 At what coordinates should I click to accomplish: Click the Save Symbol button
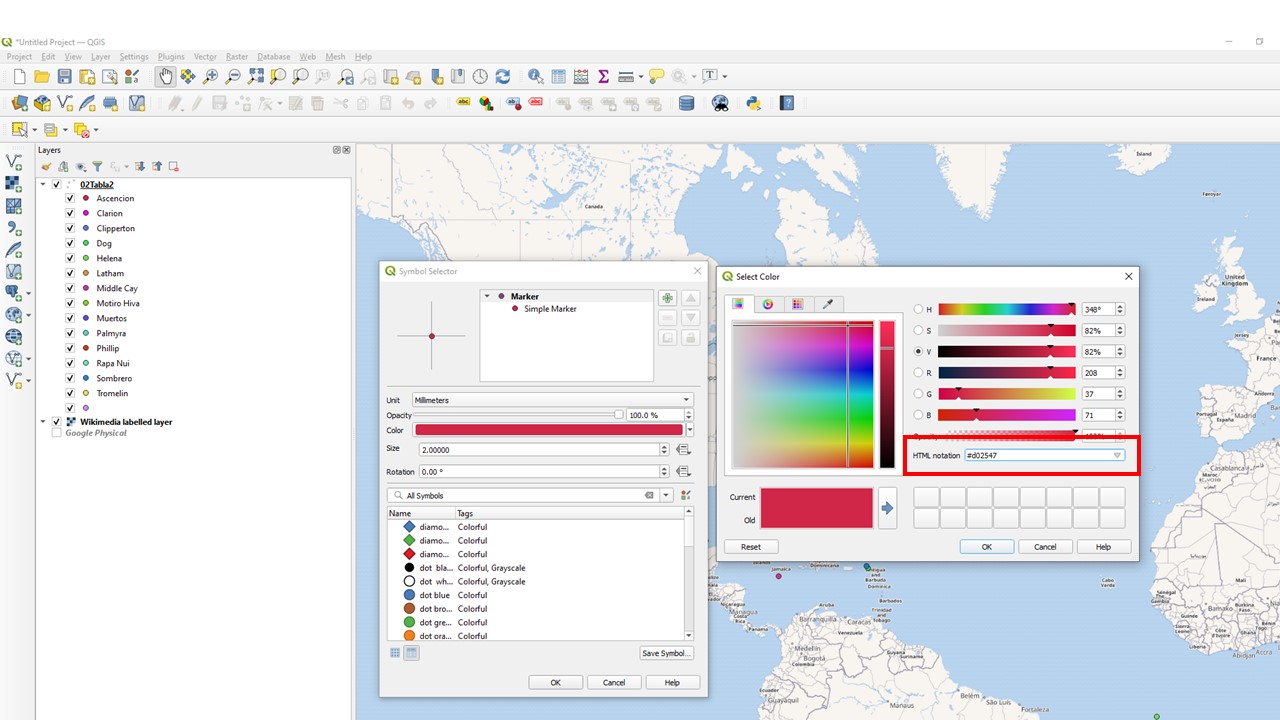tap(666, 653)
